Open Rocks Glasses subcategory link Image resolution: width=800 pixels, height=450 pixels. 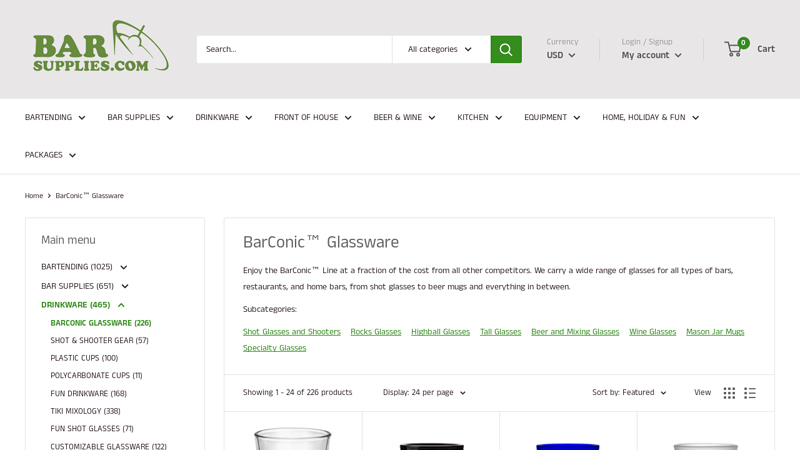pos(376,332)
